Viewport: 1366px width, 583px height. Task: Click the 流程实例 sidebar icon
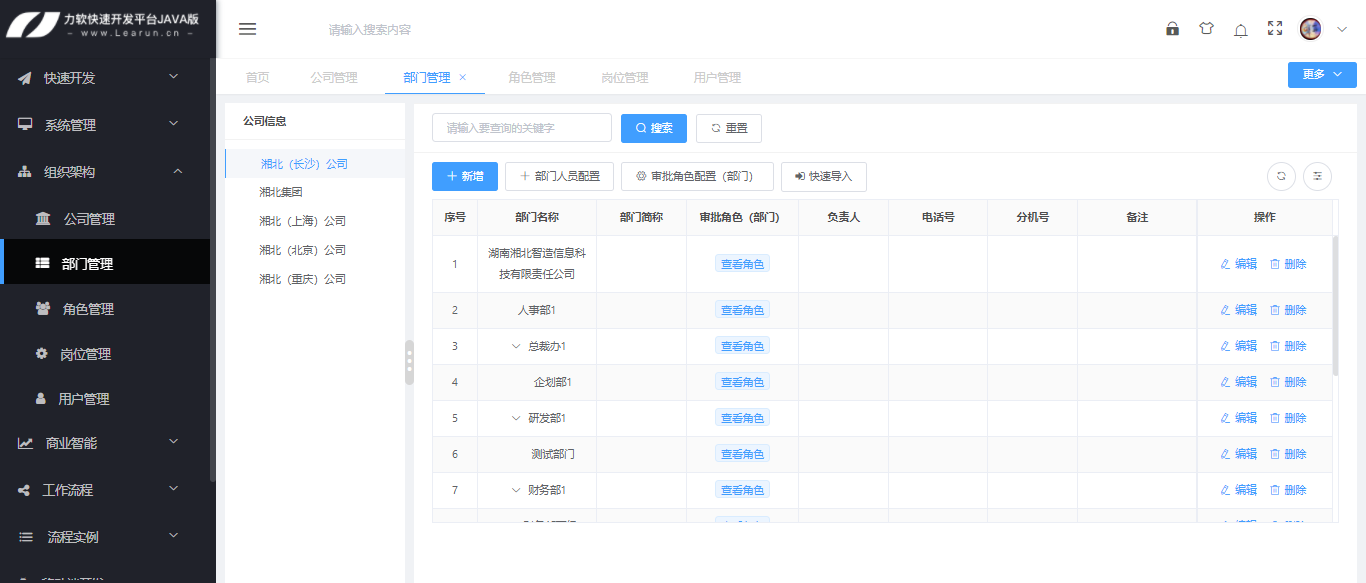27,535
